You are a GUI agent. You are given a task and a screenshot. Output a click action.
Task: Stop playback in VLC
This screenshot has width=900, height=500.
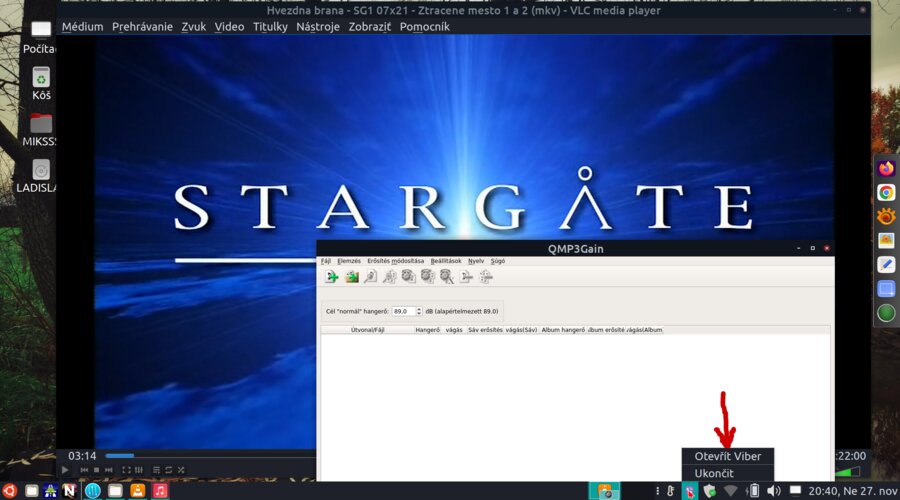[x=95, y=470]
